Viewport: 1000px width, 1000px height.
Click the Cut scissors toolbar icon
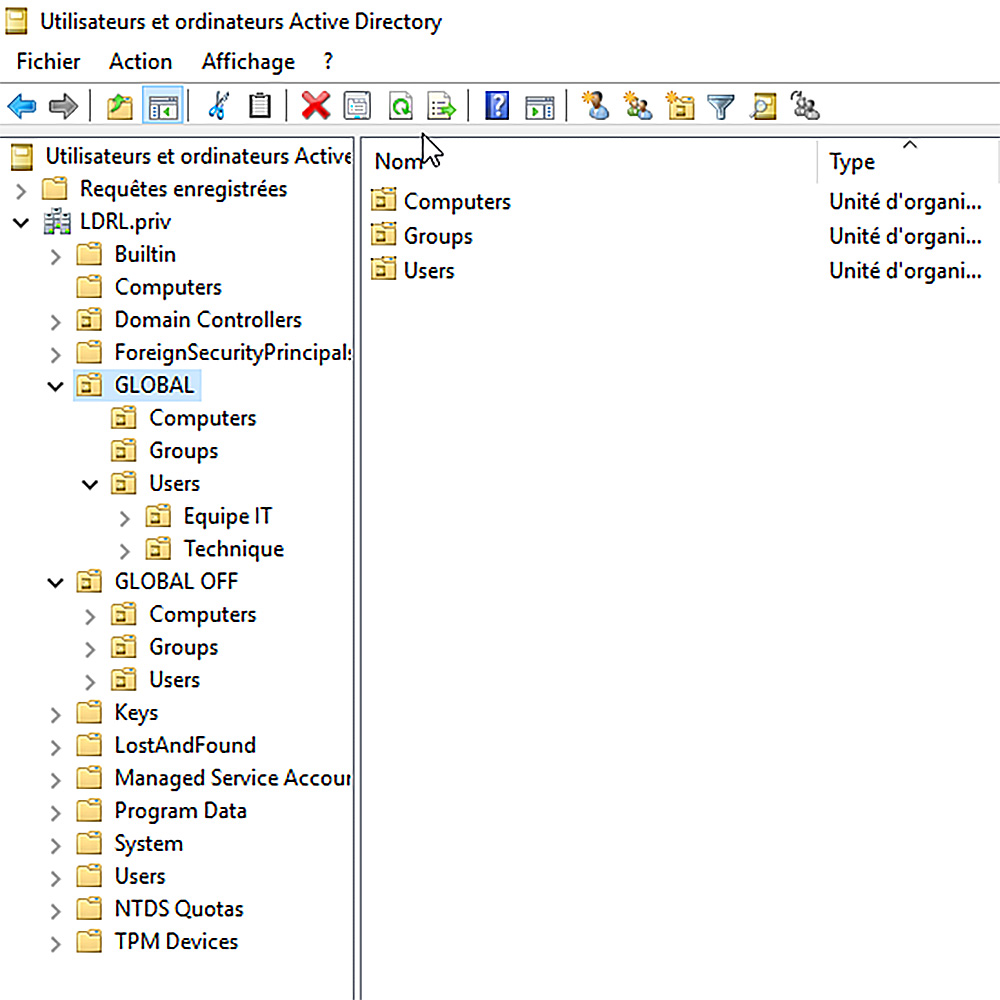coord(219,106)
